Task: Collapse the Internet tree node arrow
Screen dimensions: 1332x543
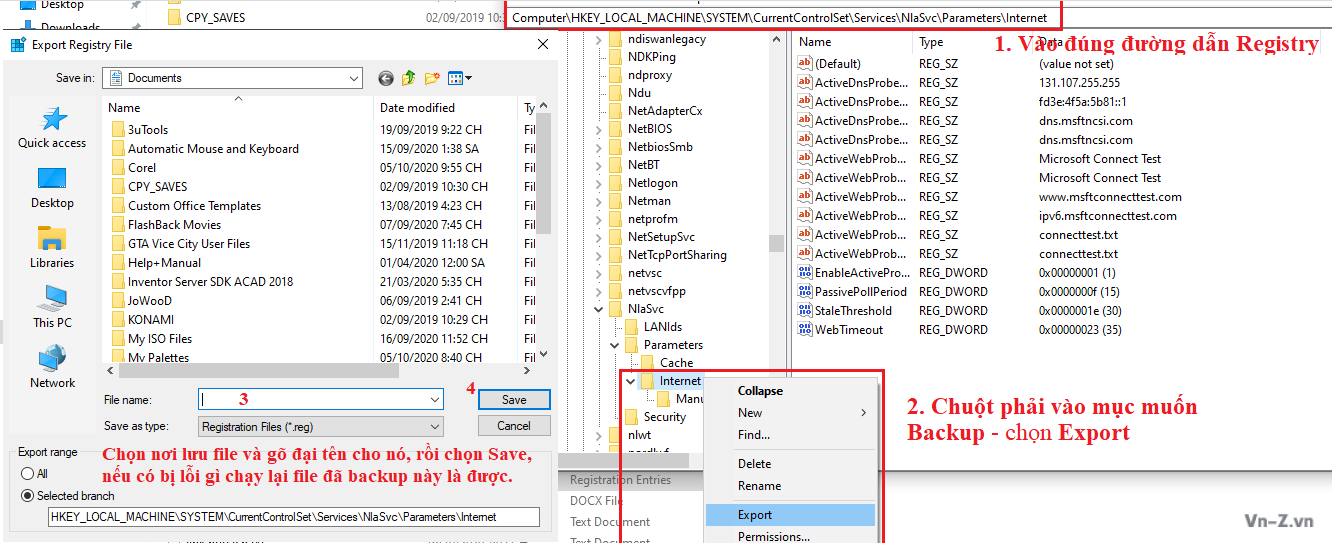Action: coord(630,381)
